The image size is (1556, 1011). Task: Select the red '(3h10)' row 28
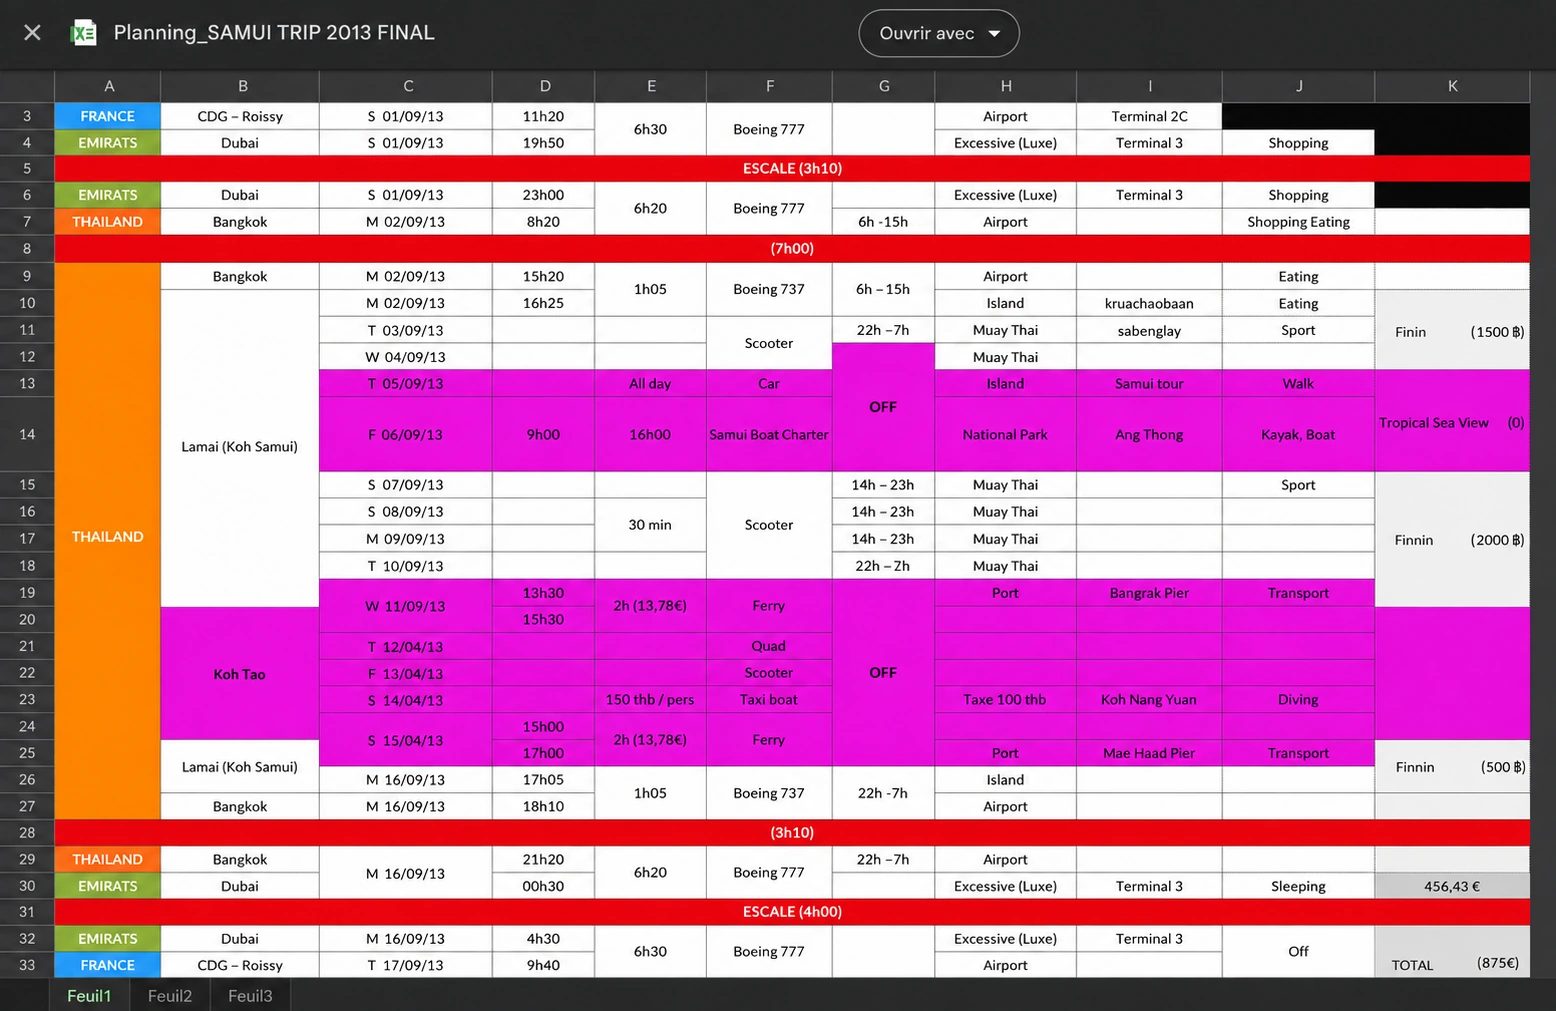click(x=792, y=832)
